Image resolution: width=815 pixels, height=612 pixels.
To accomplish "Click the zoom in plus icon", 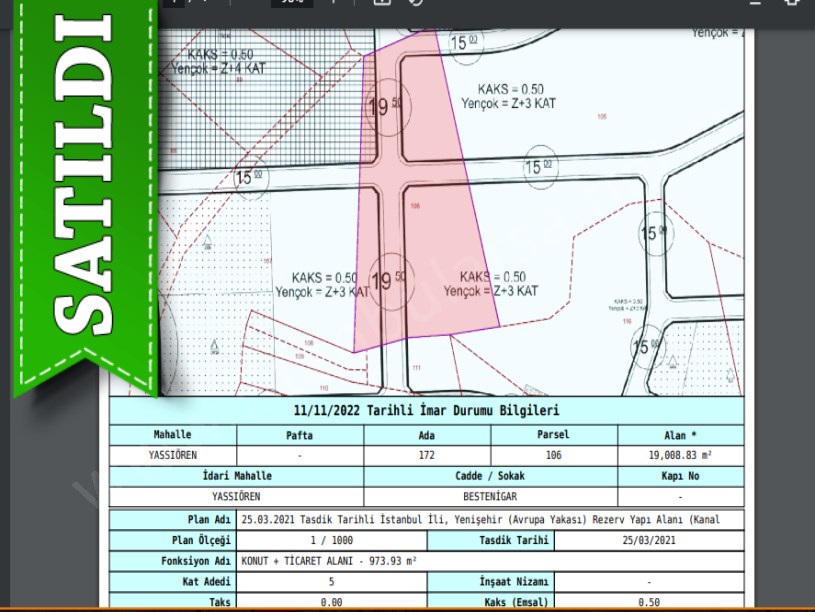I will (x=334, y=3).
